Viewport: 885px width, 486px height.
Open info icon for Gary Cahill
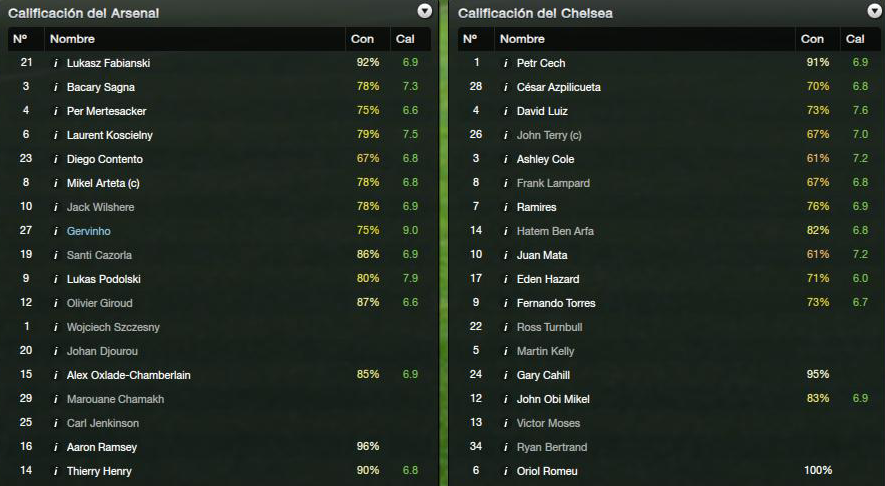[505, 375]
